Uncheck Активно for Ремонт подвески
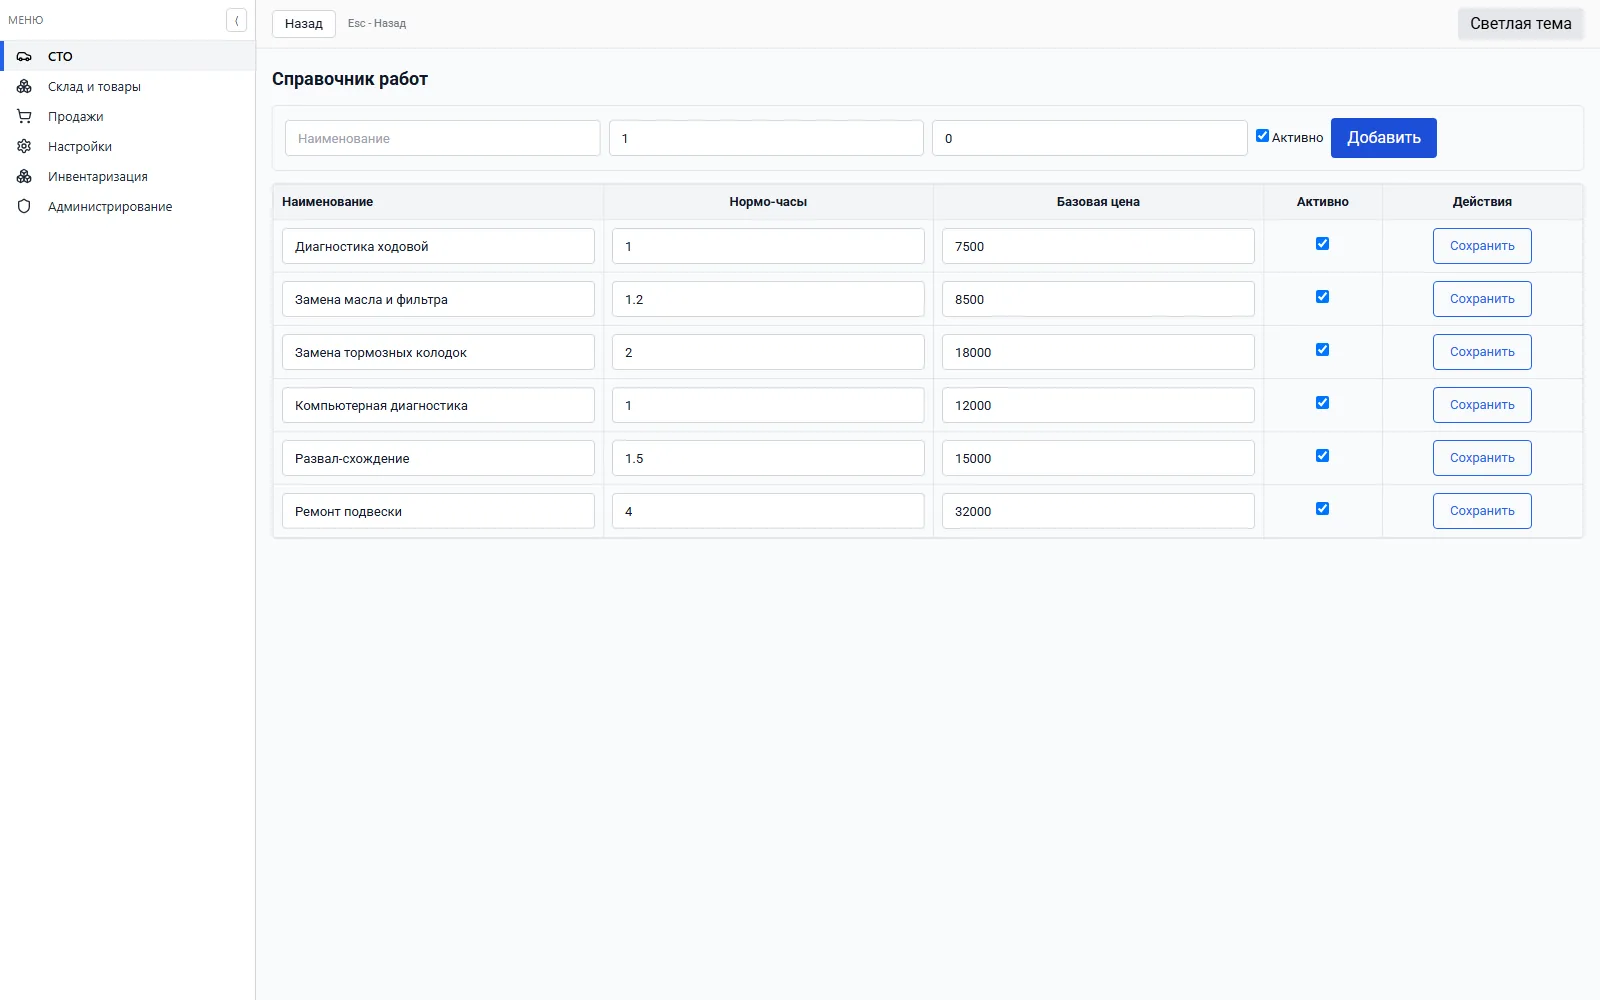The width and height of the screenshot is (1600, 1000). (1322, 509)
